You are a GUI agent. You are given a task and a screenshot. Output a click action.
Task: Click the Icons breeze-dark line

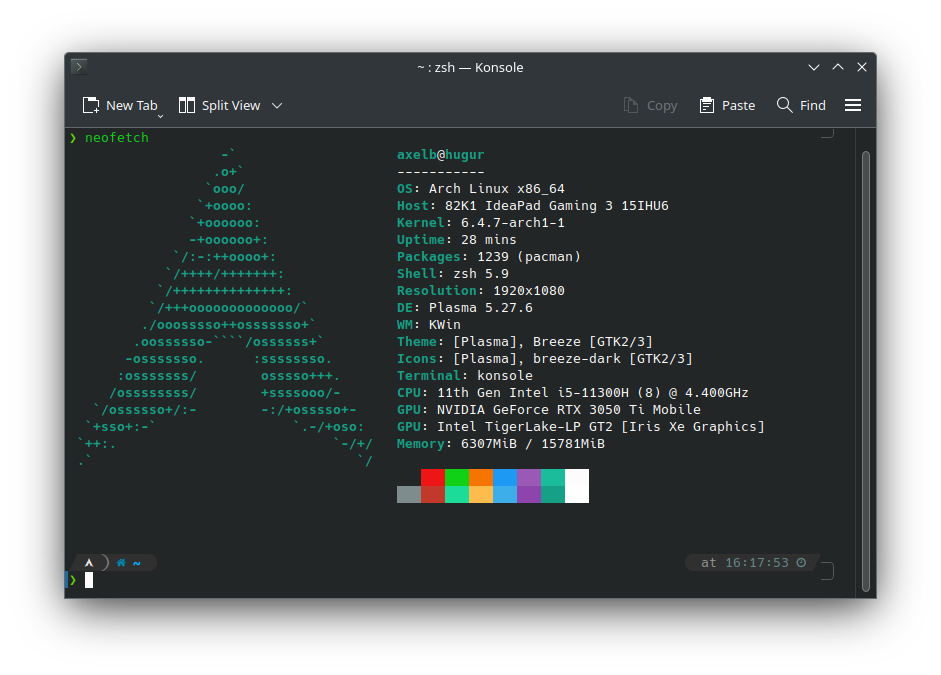pyautogui.click(x=545, y=358)
